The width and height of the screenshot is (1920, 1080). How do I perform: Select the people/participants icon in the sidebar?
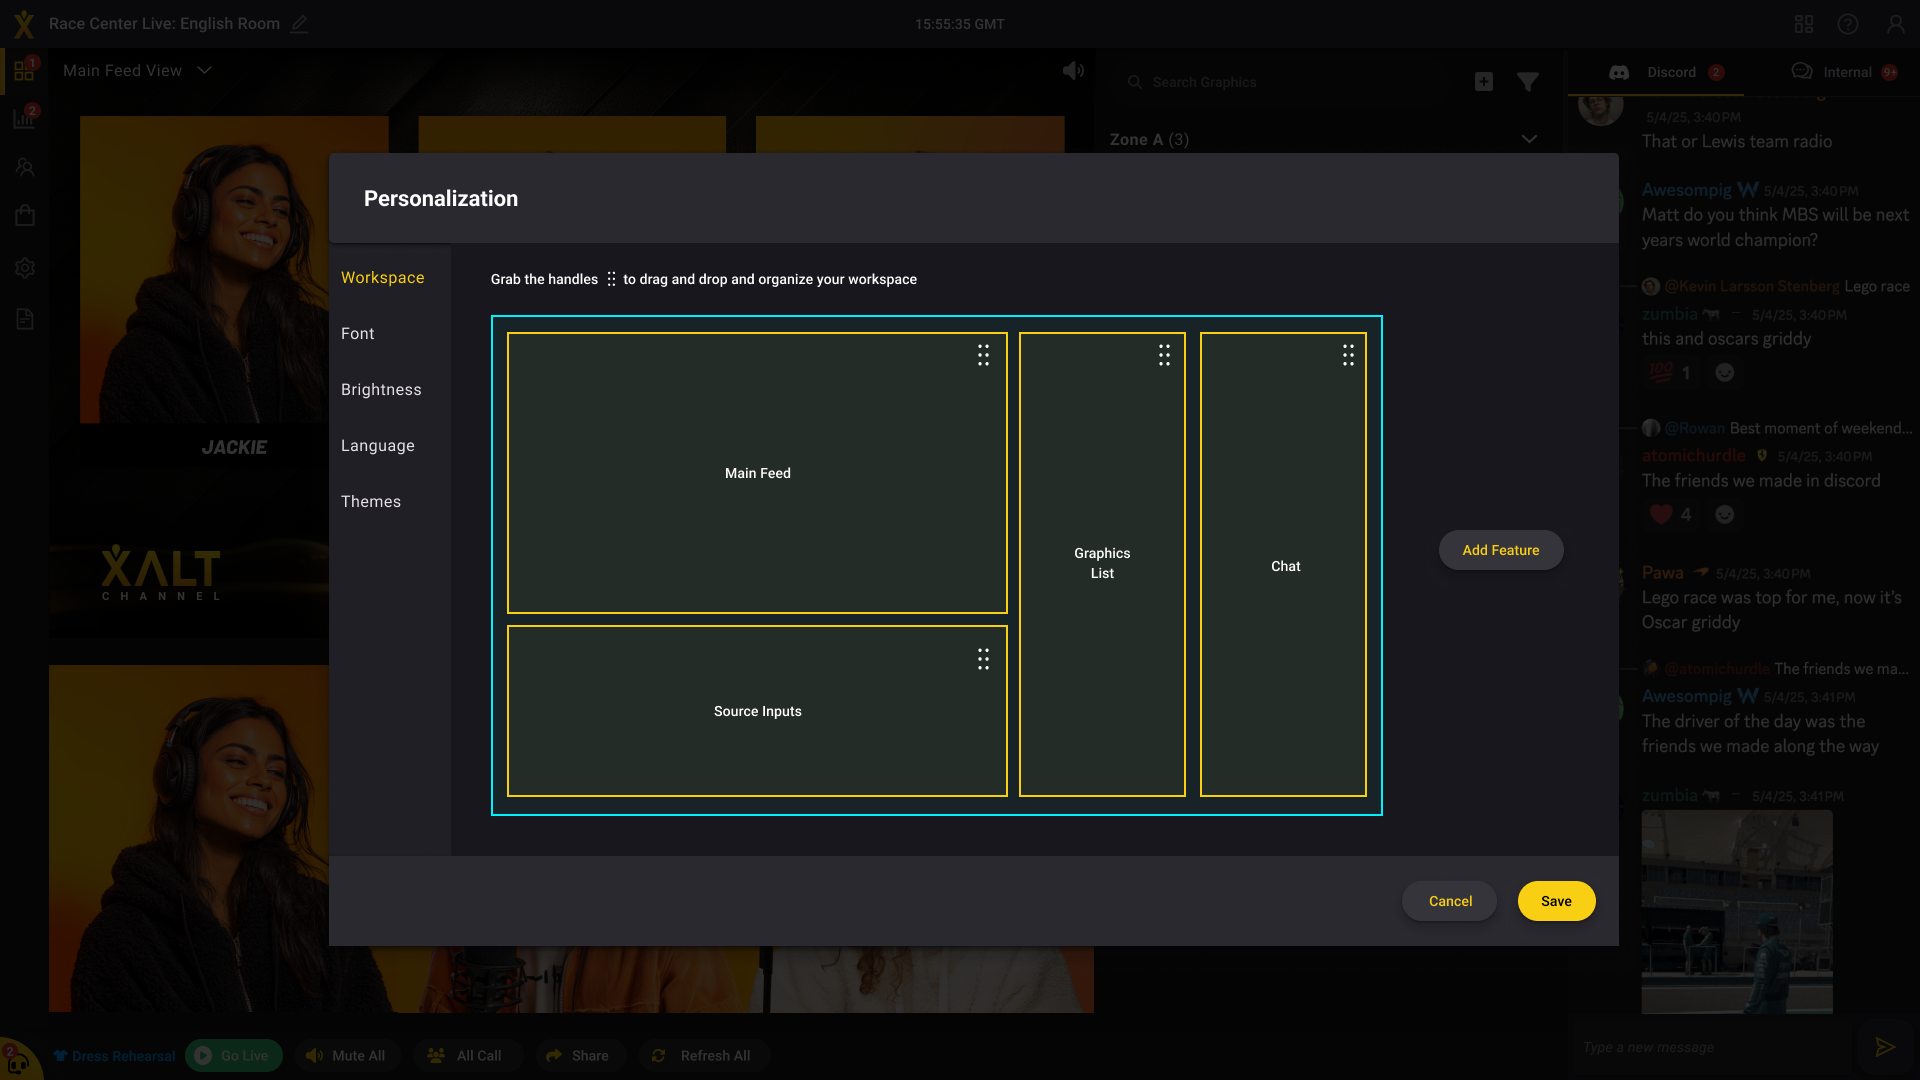coord(25,167)
